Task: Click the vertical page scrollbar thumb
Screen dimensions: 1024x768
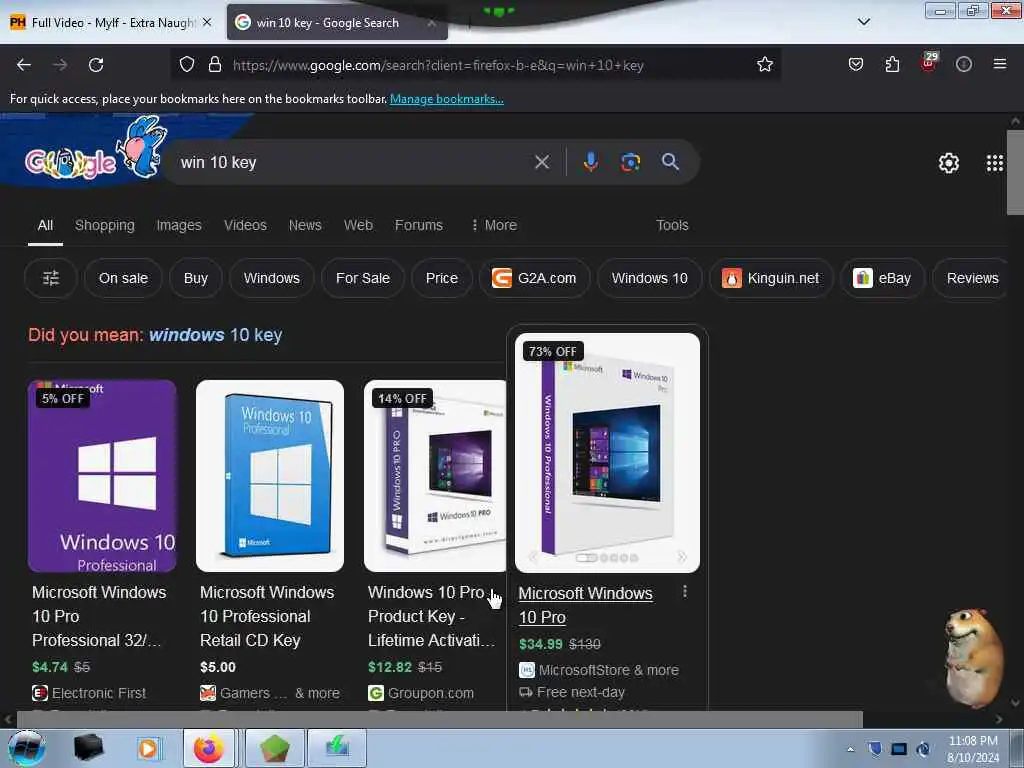Action: (1015, 172)
